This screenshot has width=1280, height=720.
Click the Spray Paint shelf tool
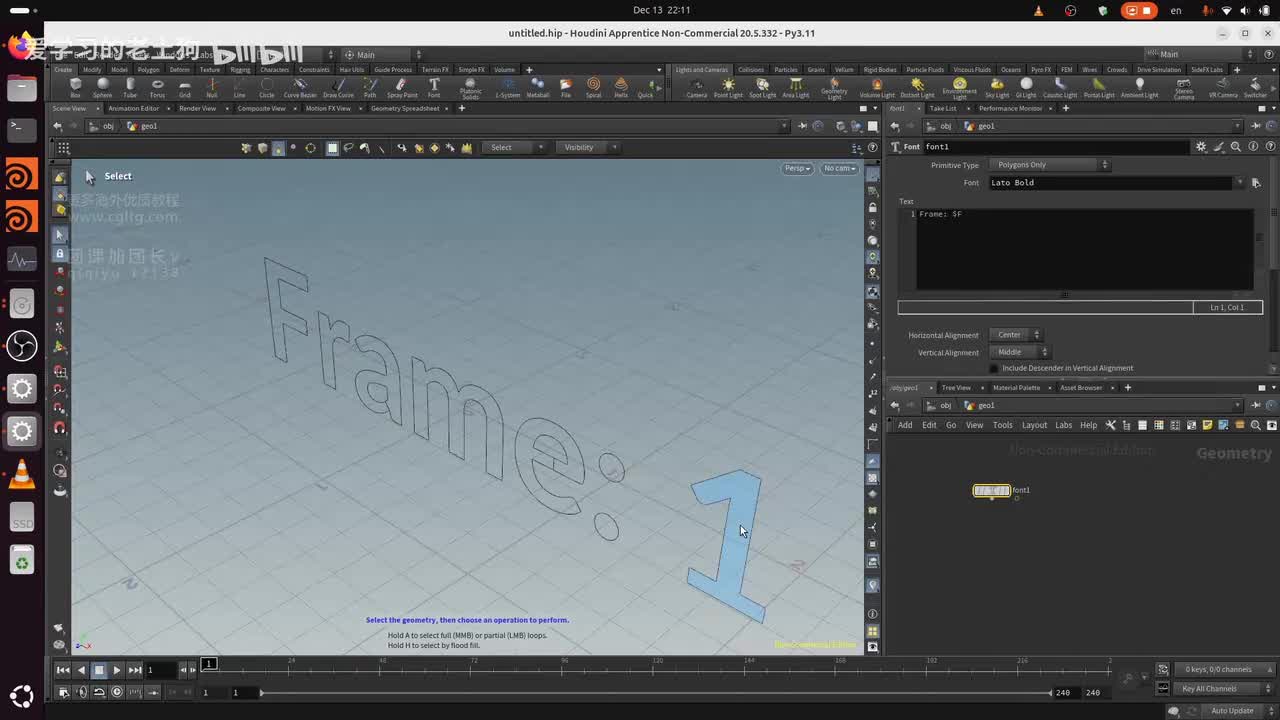tap(402, 88)
